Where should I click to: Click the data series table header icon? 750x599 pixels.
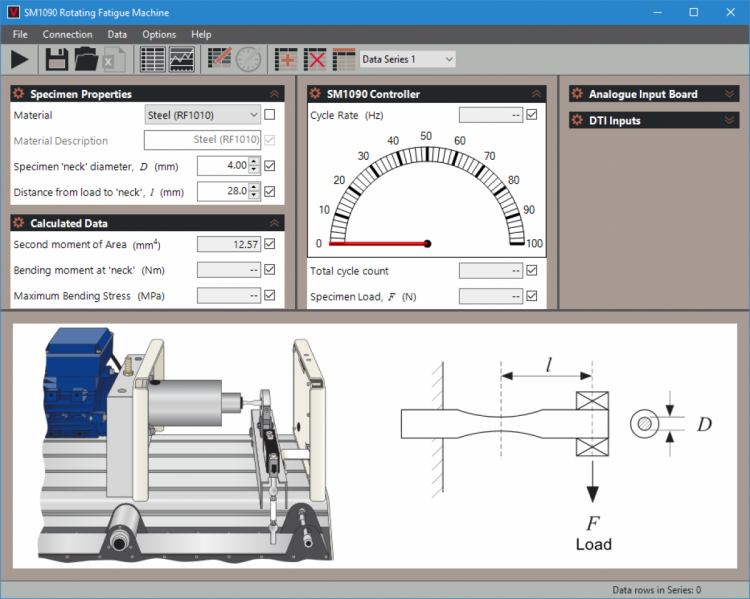point(344,60)
